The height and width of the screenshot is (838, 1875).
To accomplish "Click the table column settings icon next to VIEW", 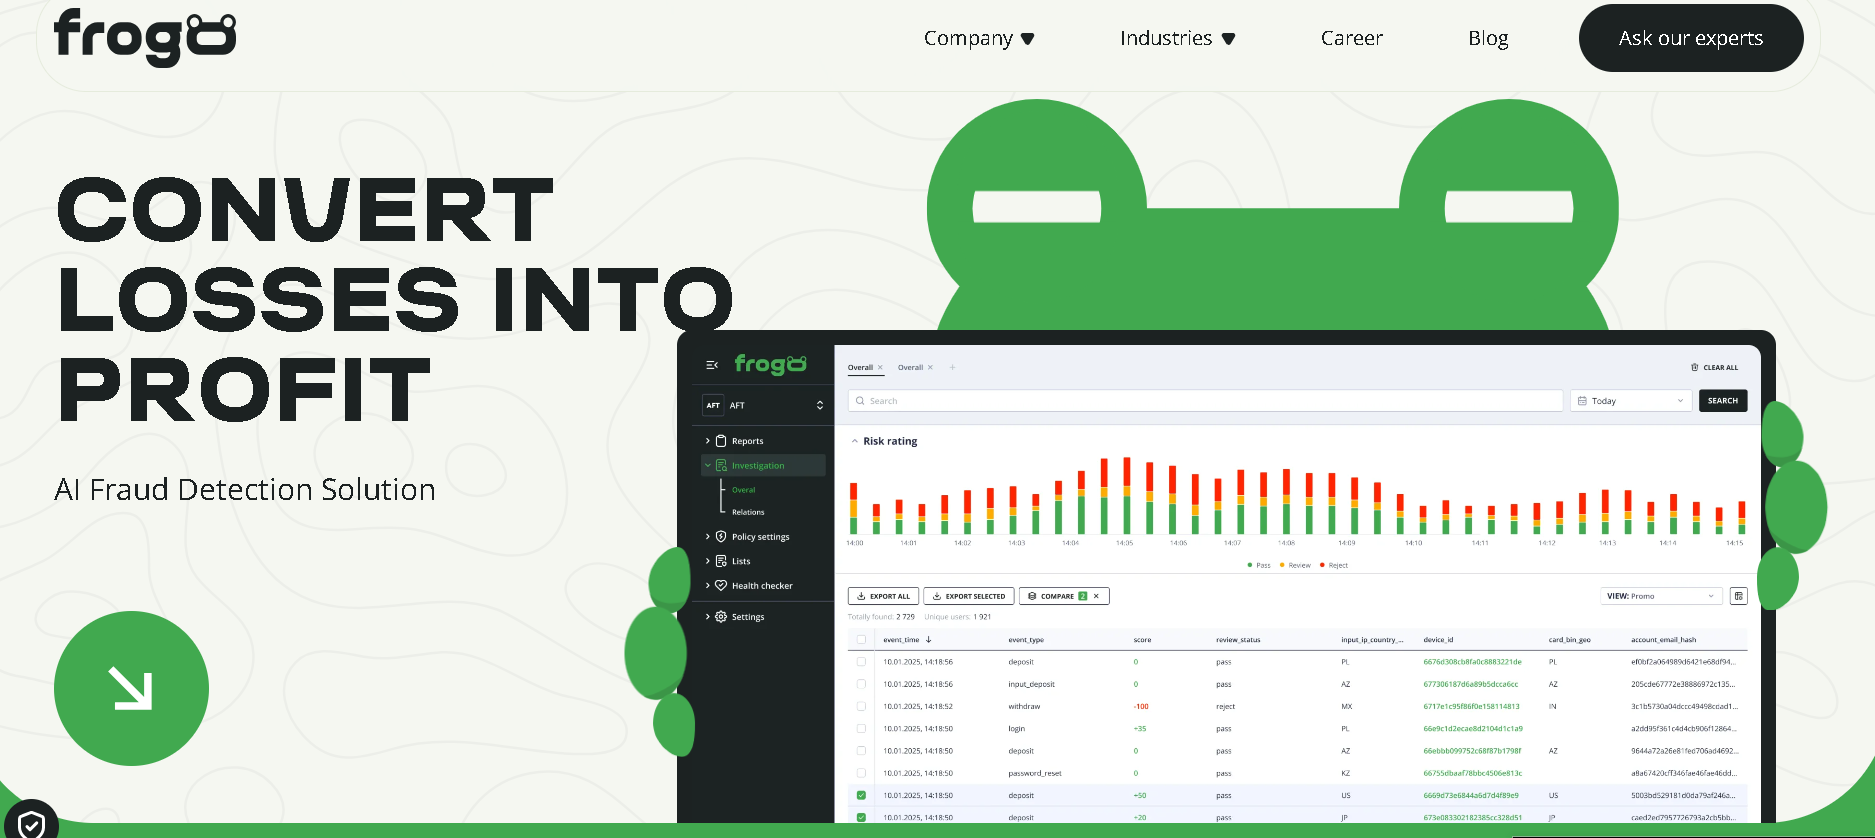I will (x=1739, y=596).
